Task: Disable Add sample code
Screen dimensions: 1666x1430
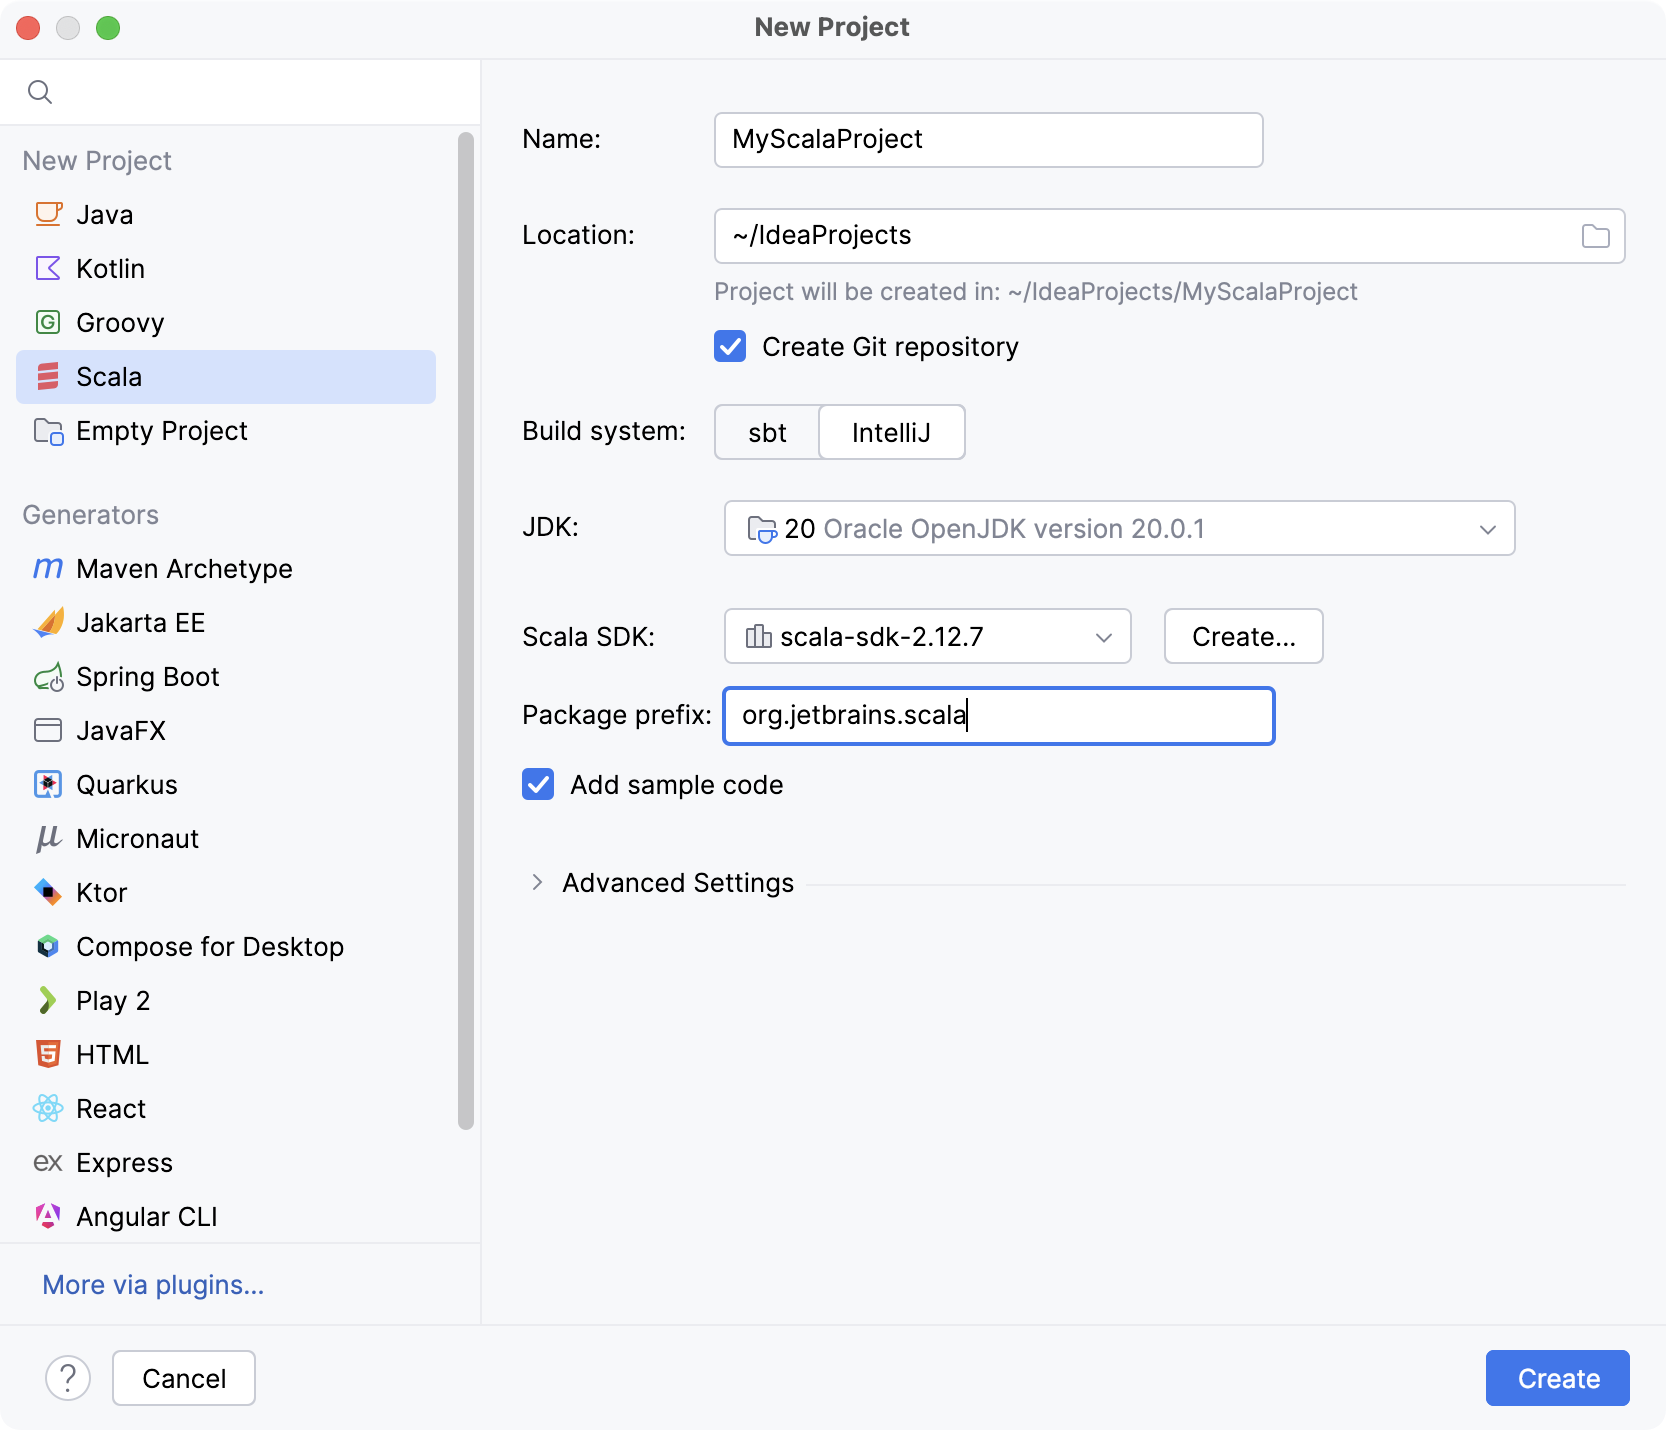Action: (538, 784)
